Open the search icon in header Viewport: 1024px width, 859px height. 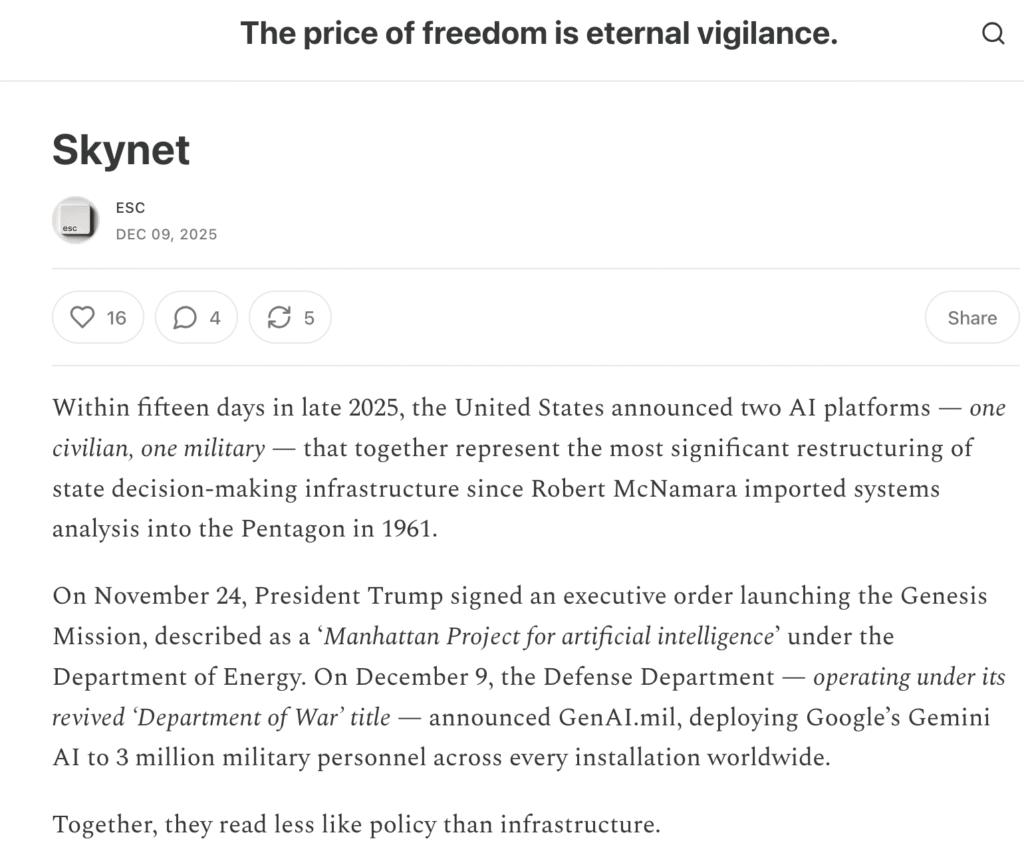(x=993, y=34)
